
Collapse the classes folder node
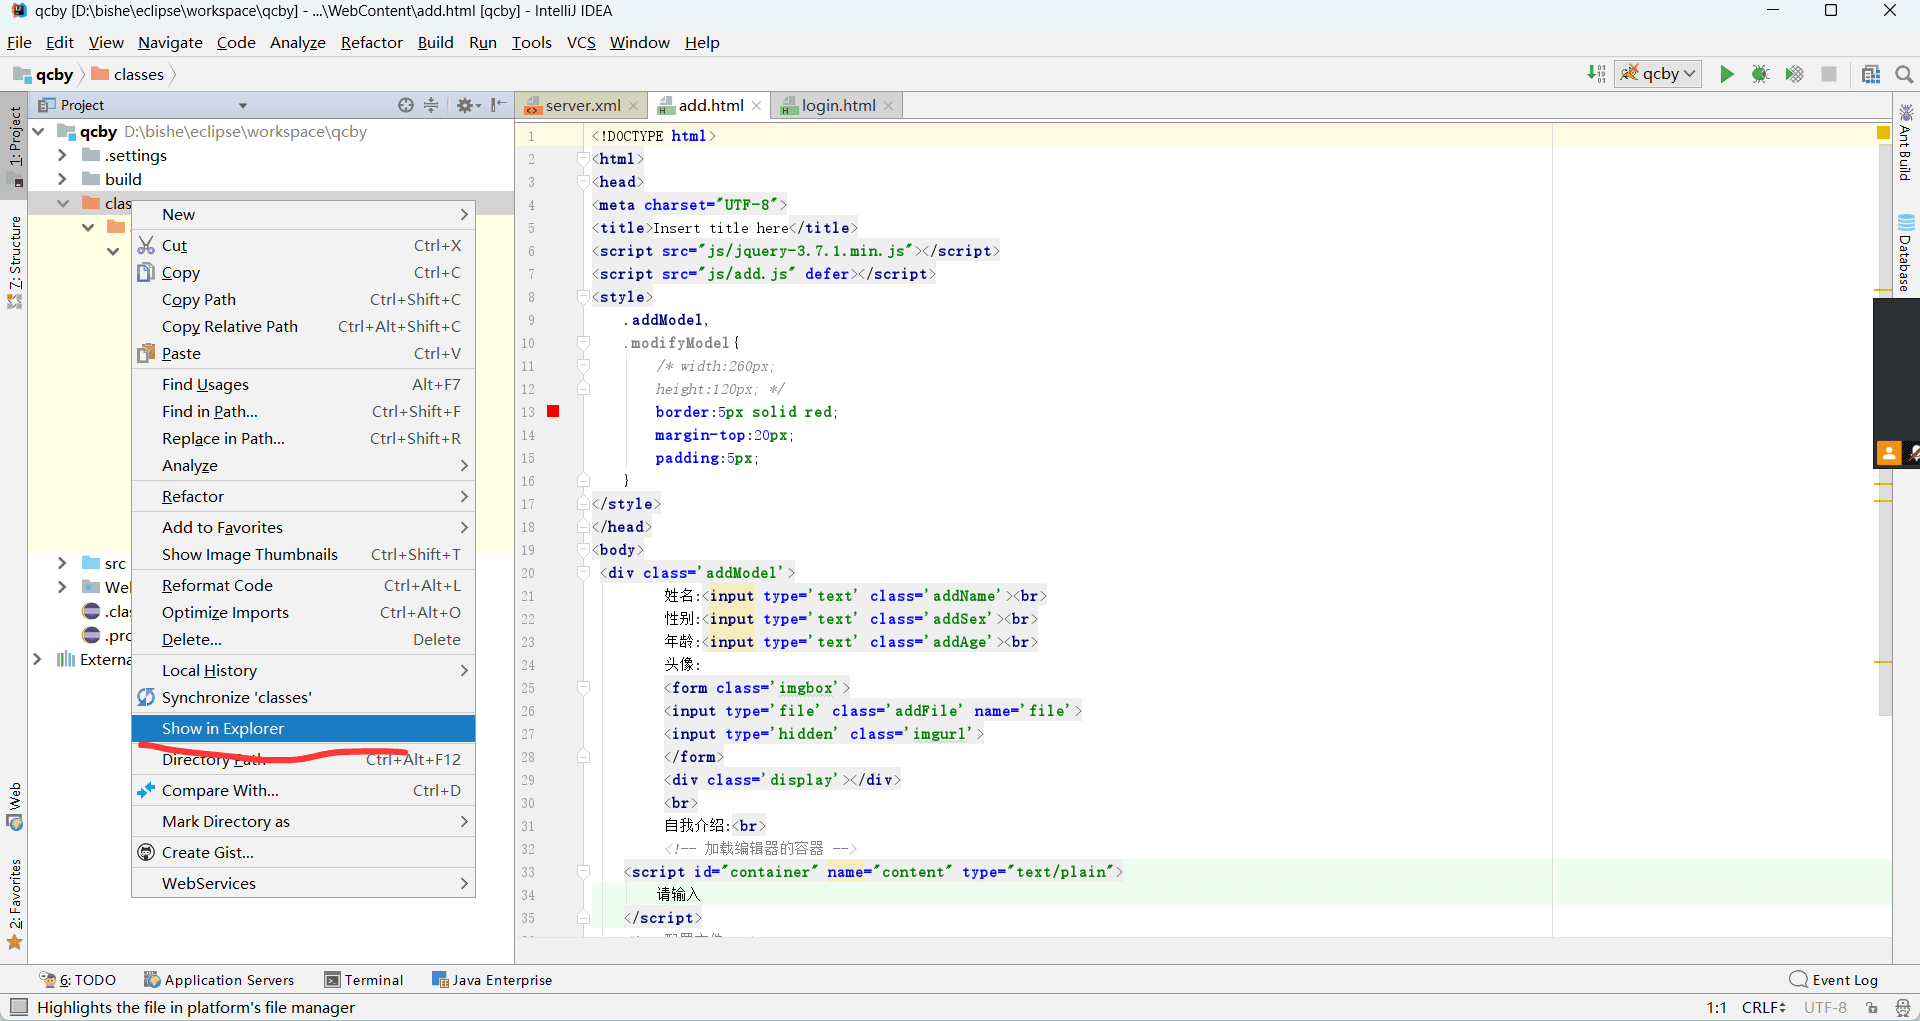click(x=63, y=203)
